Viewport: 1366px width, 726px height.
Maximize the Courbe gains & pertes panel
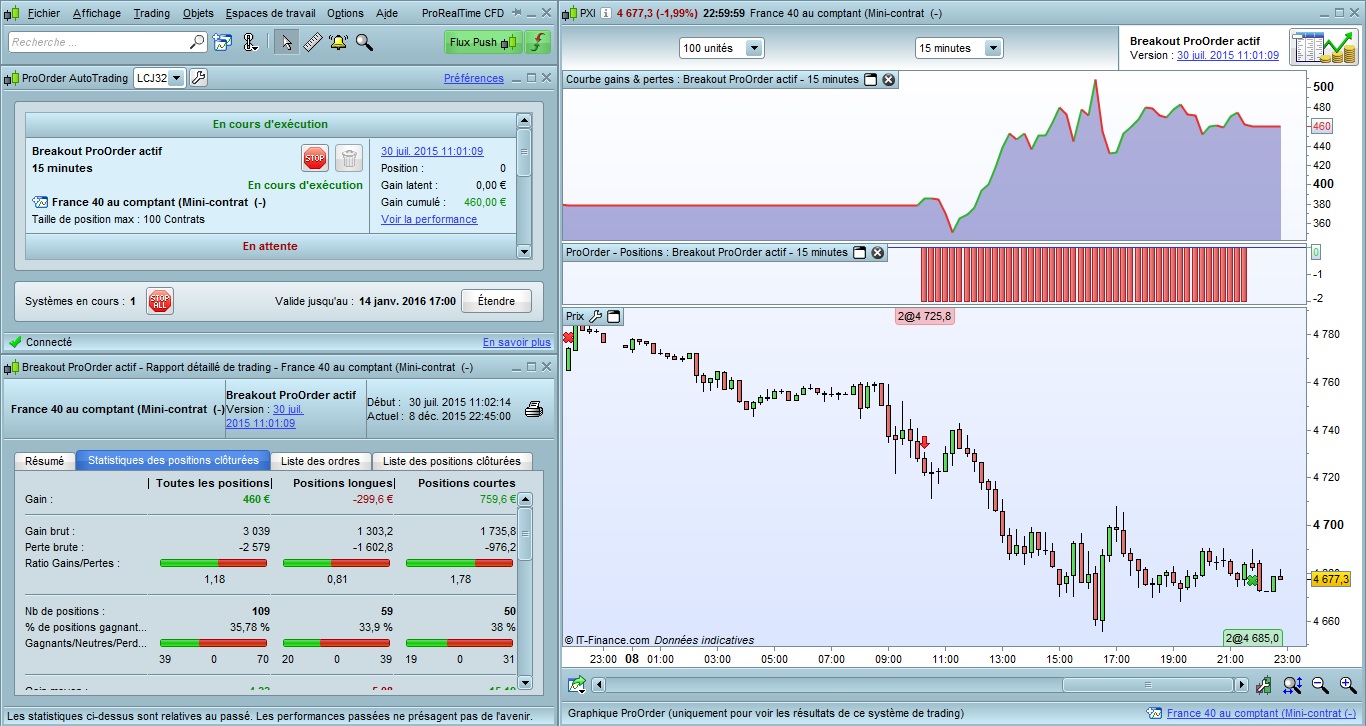(x=870, y=79)
